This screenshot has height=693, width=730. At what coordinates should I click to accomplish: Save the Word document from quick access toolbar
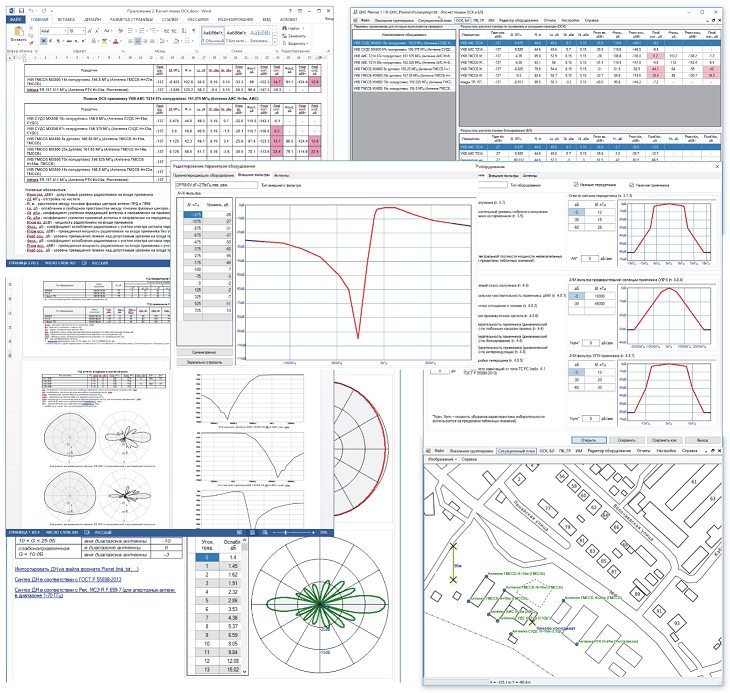click(x=21, y=11)
